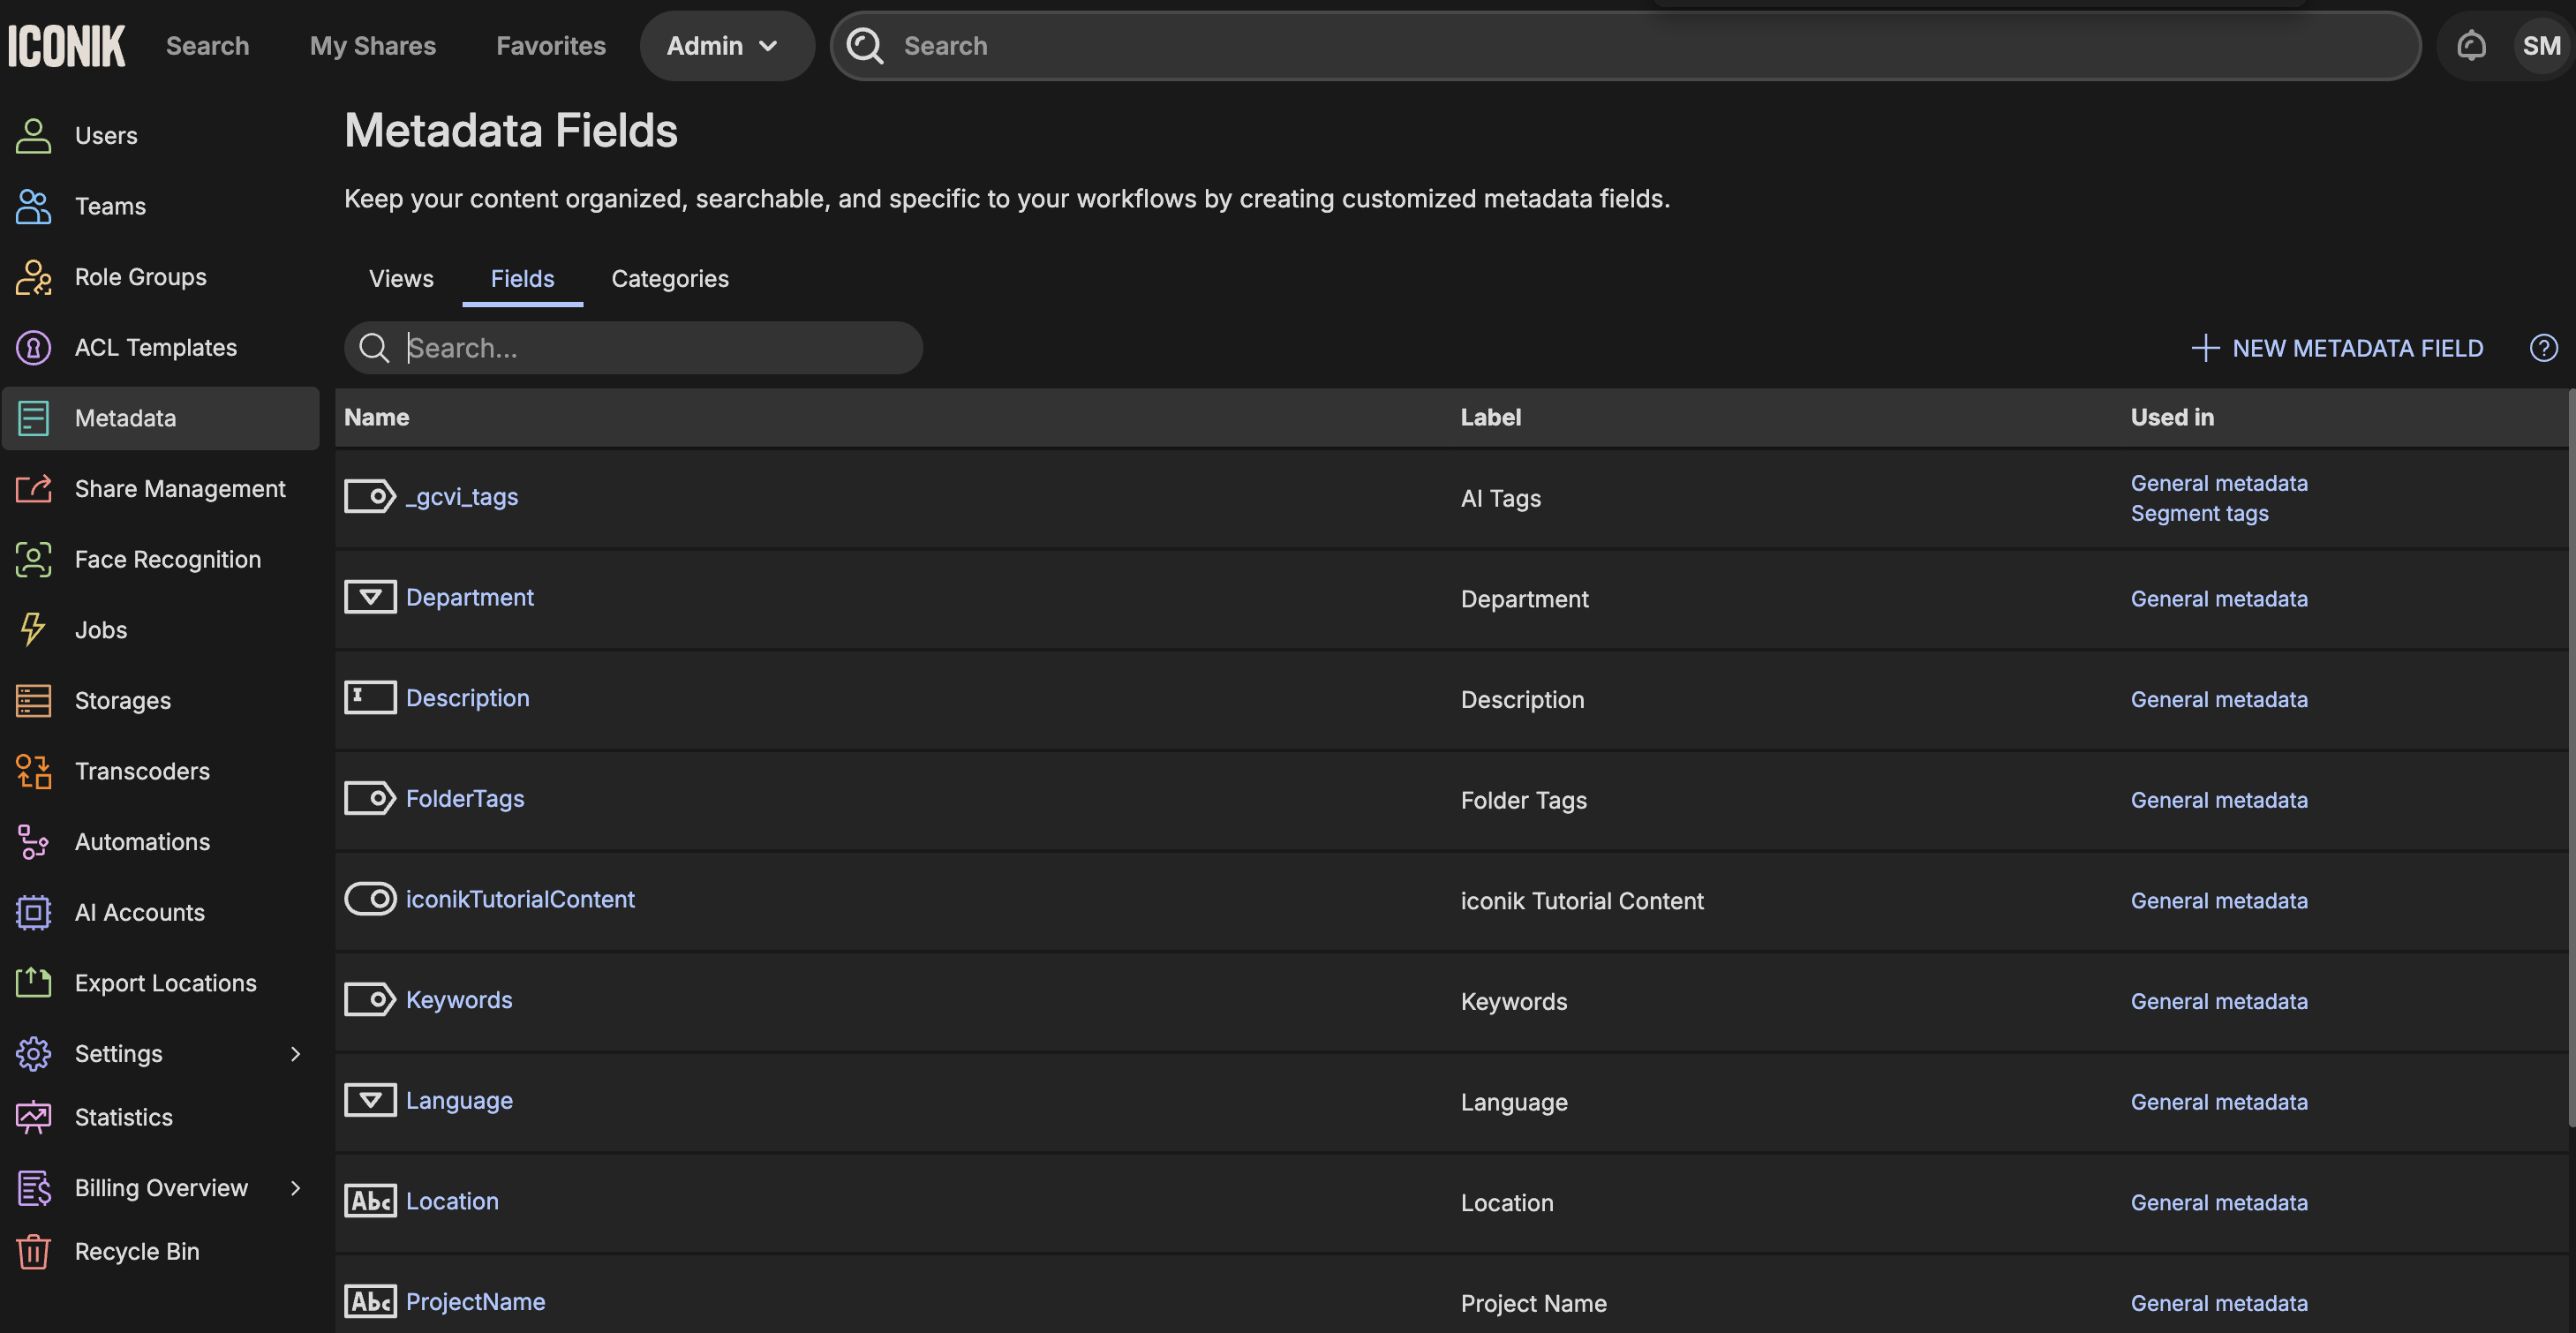The width and height of the screenshot is (2576, 1333).
Task: Open the Admin dropdown menu
Action: tap(723, 46)
